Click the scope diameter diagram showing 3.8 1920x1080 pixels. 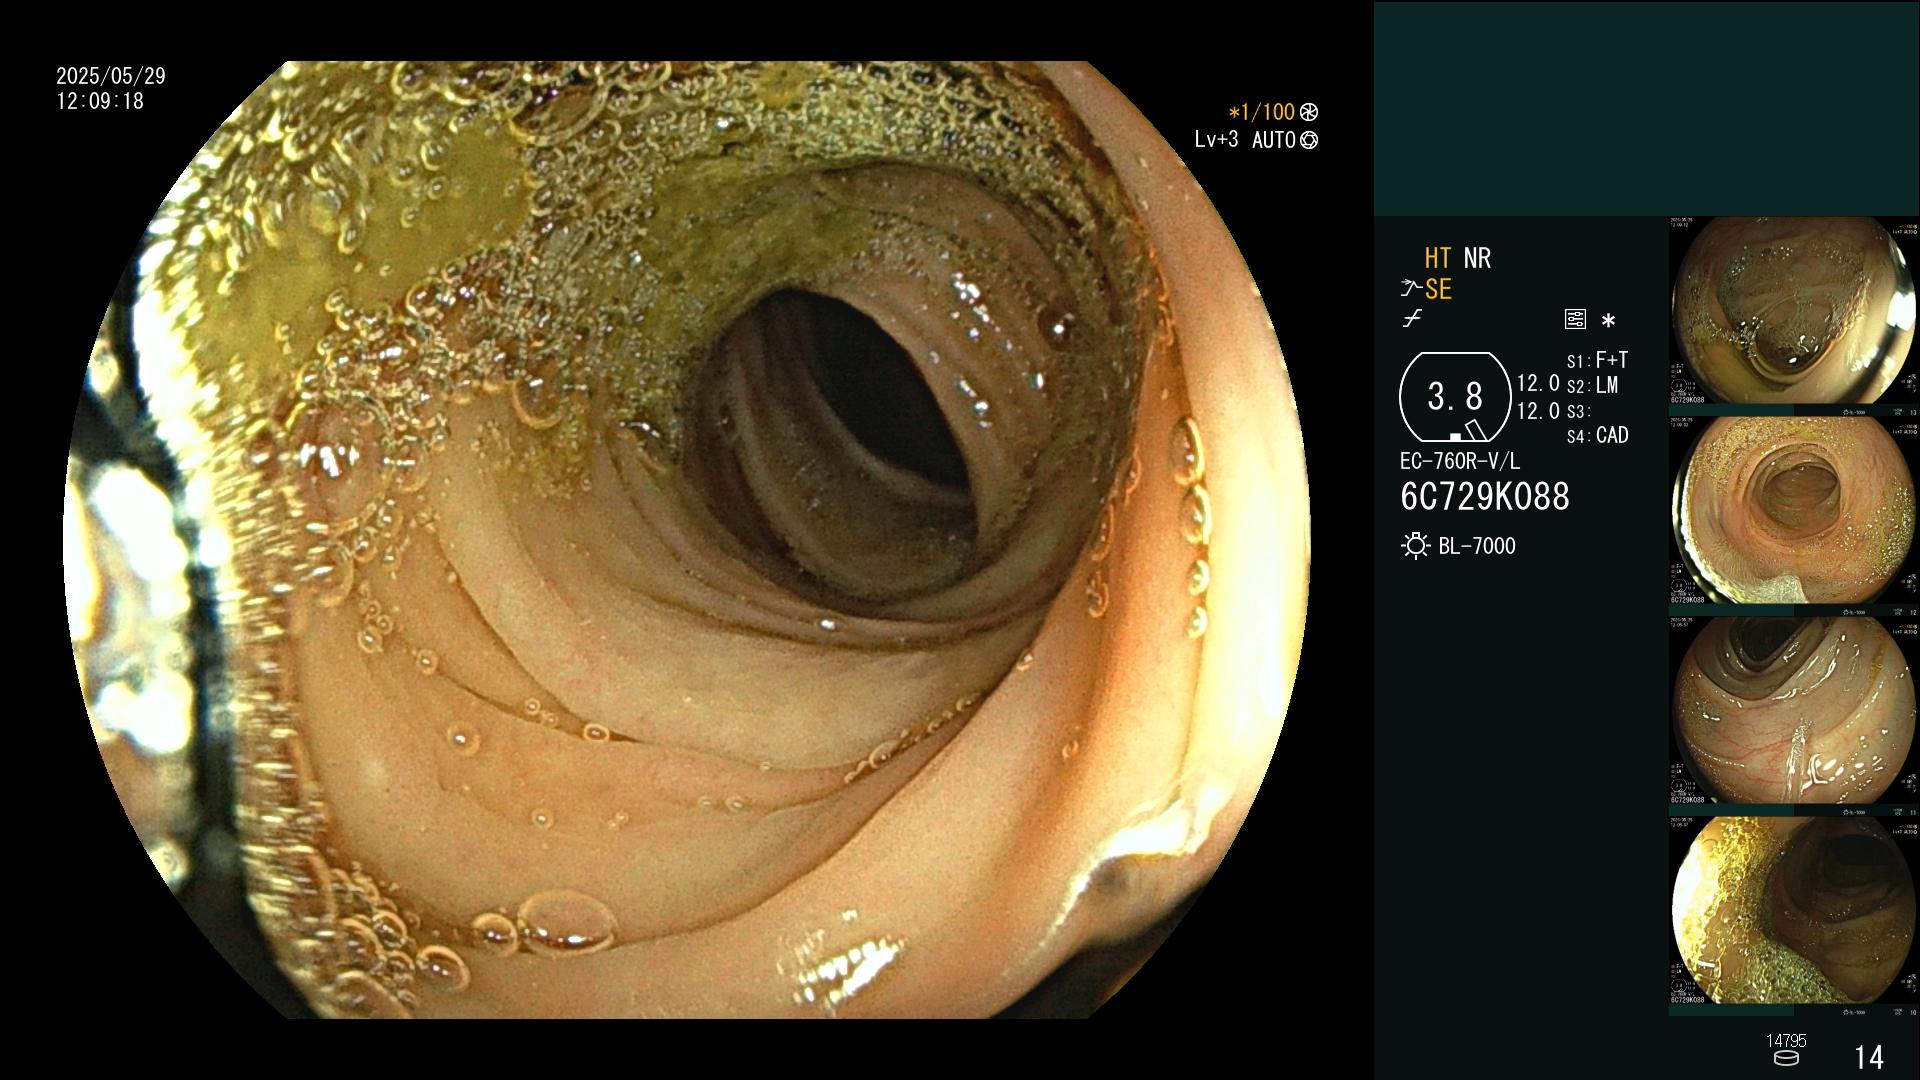[1455, 397]
